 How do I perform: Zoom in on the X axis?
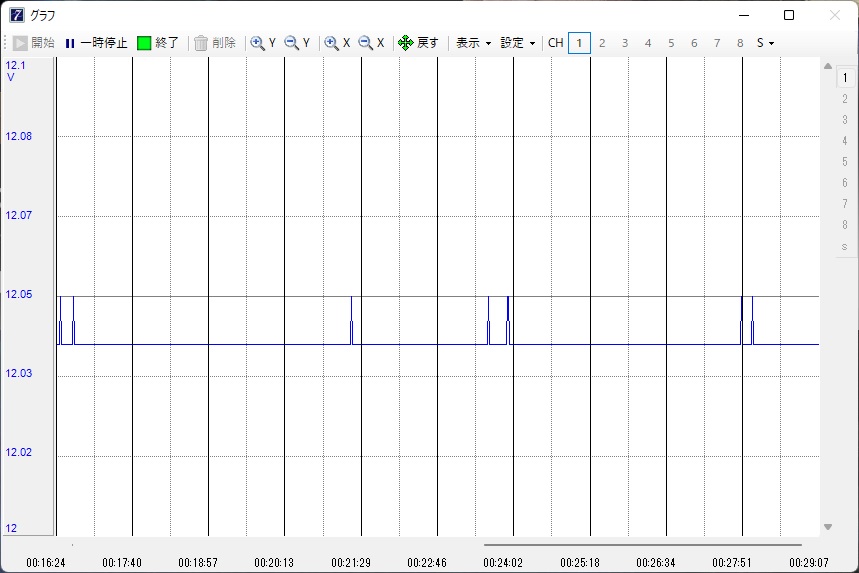point(338,43)
